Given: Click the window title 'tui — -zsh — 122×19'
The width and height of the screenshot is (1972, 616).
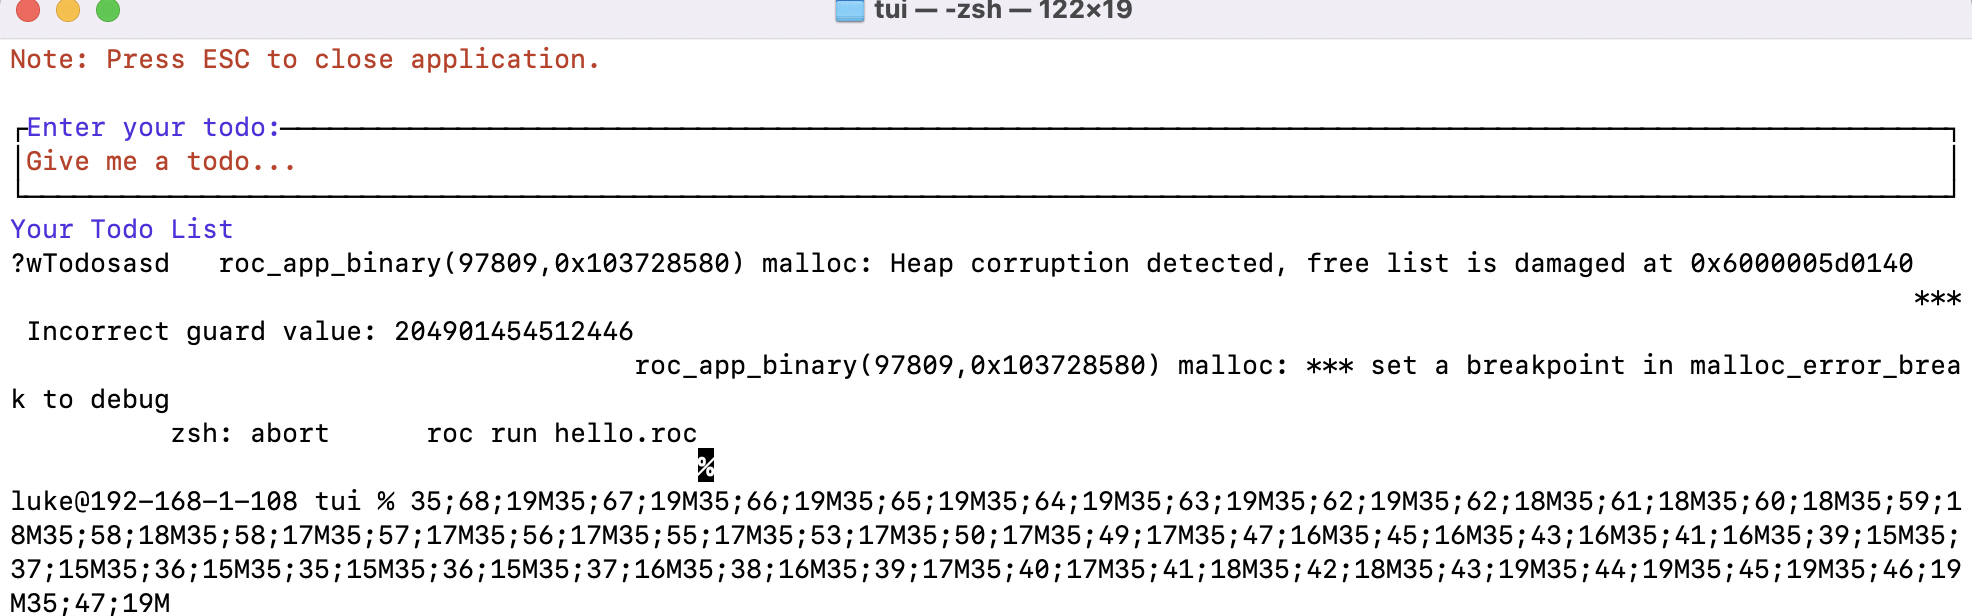Looking at the screenshot, I should pos(1003,10).
